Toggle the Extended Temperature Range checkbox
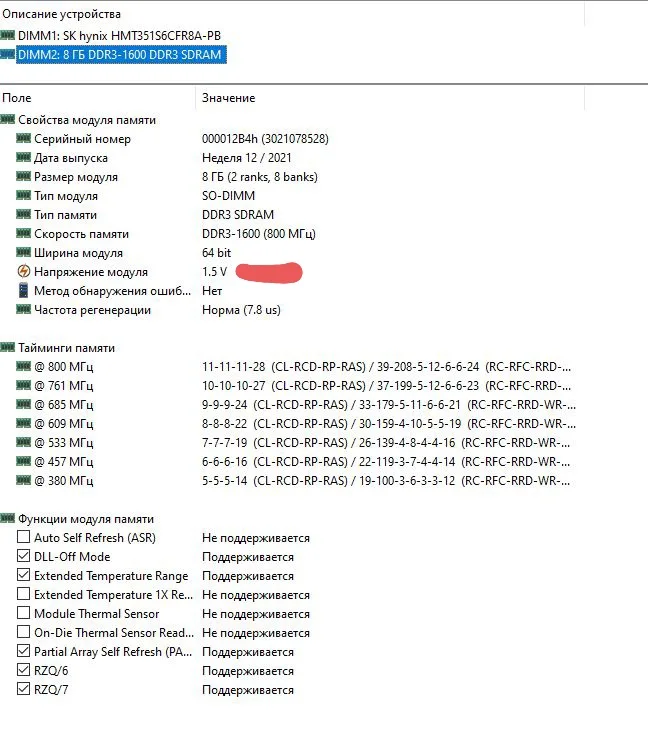This screenshot has height=744, width=648. (23, 575)
